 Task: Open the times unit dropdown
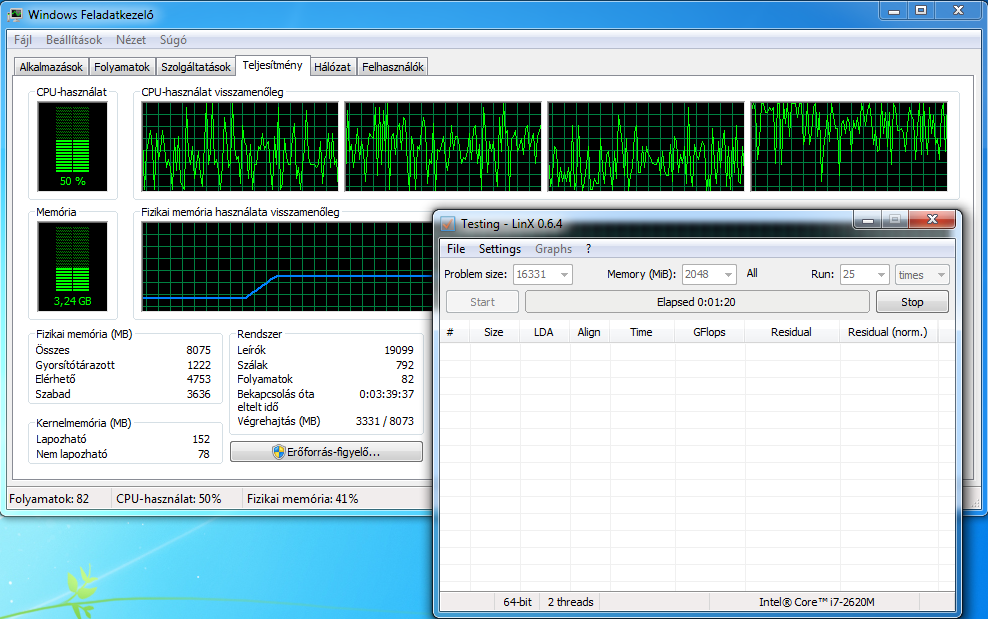(922, 274)
